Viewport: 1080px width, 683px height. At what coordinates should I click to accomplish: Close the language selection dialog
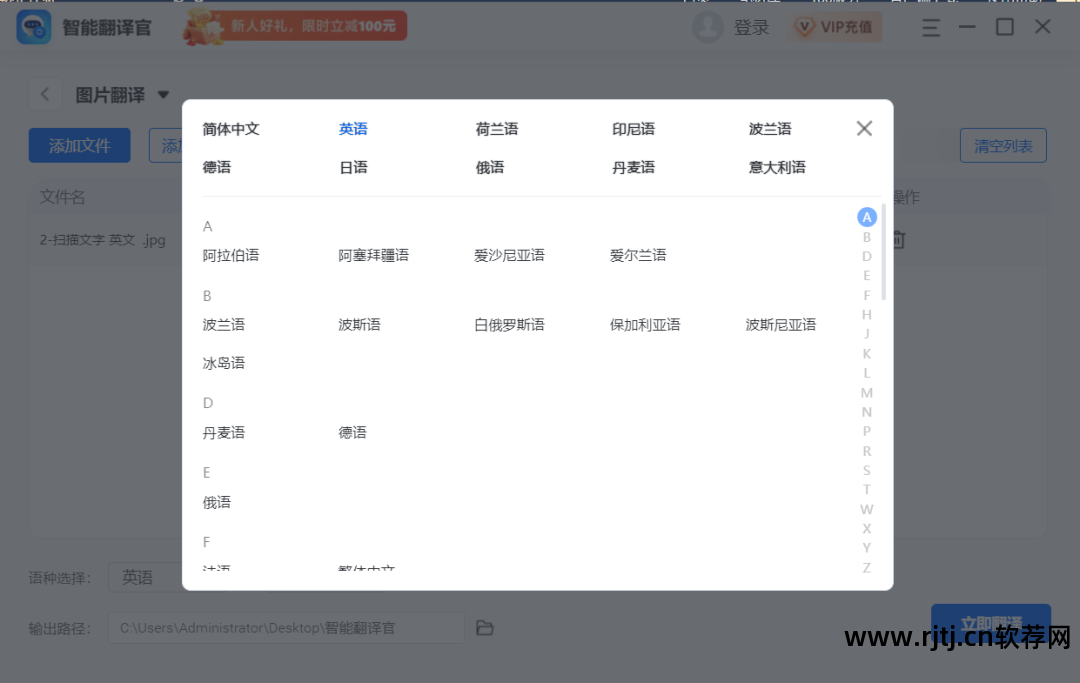coord(864,129)
